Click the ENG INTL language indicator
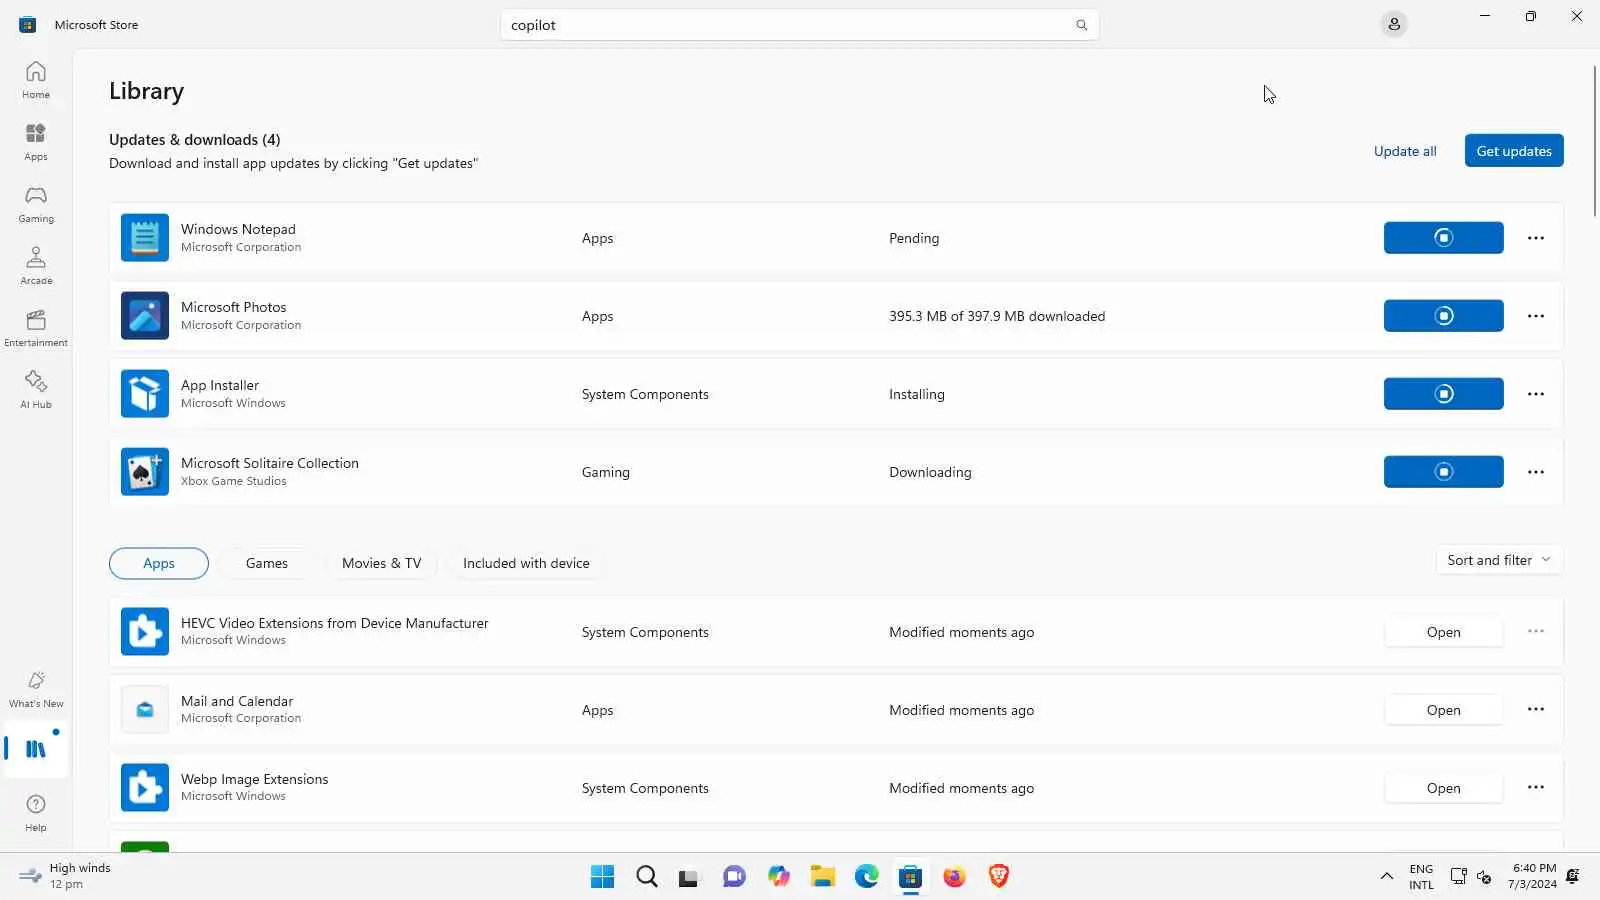This screenshot has width=1600, height=900. pos(1421,877)
